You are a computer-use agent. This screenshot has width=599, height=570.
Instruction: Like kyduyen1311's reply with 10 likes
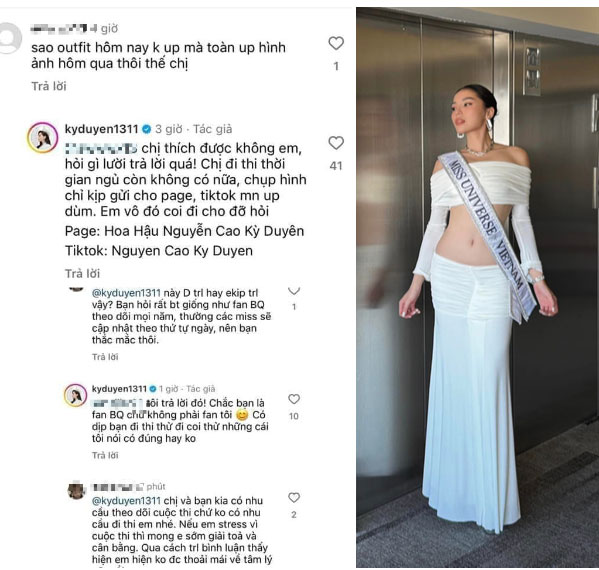click(x=294, y=399)
